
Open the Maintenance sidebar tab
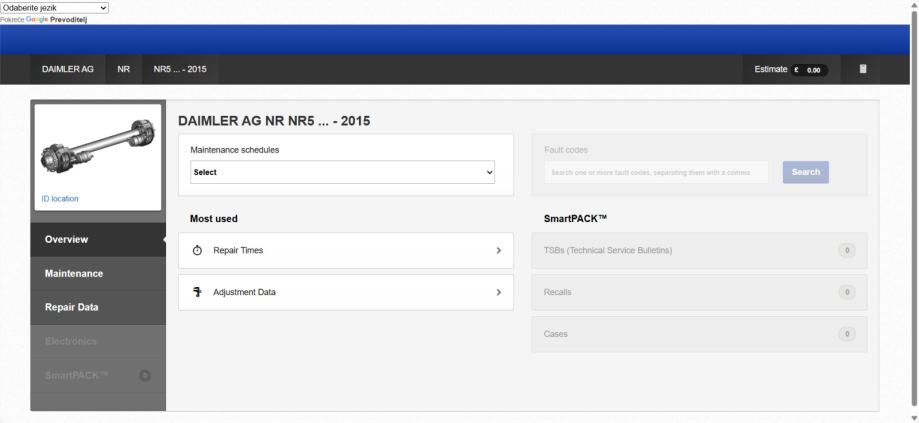click(98, 274)
